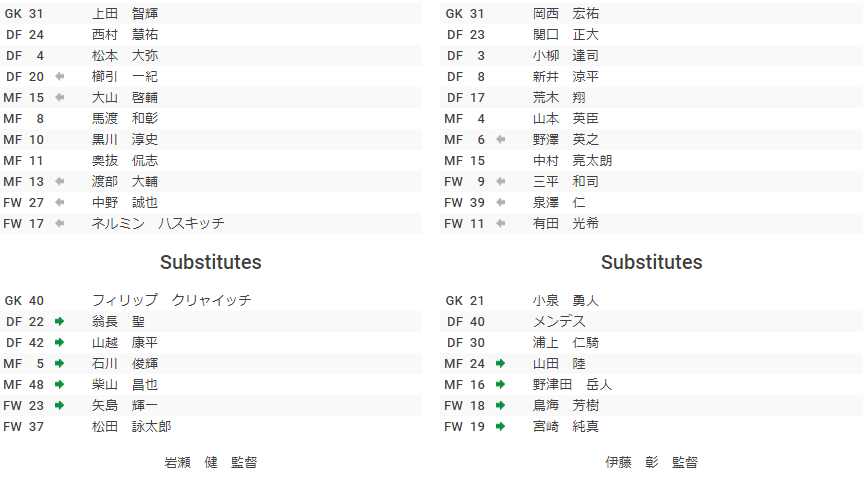This screenshot has height=481, width=867.
Task: Click left team Substitutes heading
Action: tap(211, 262)
